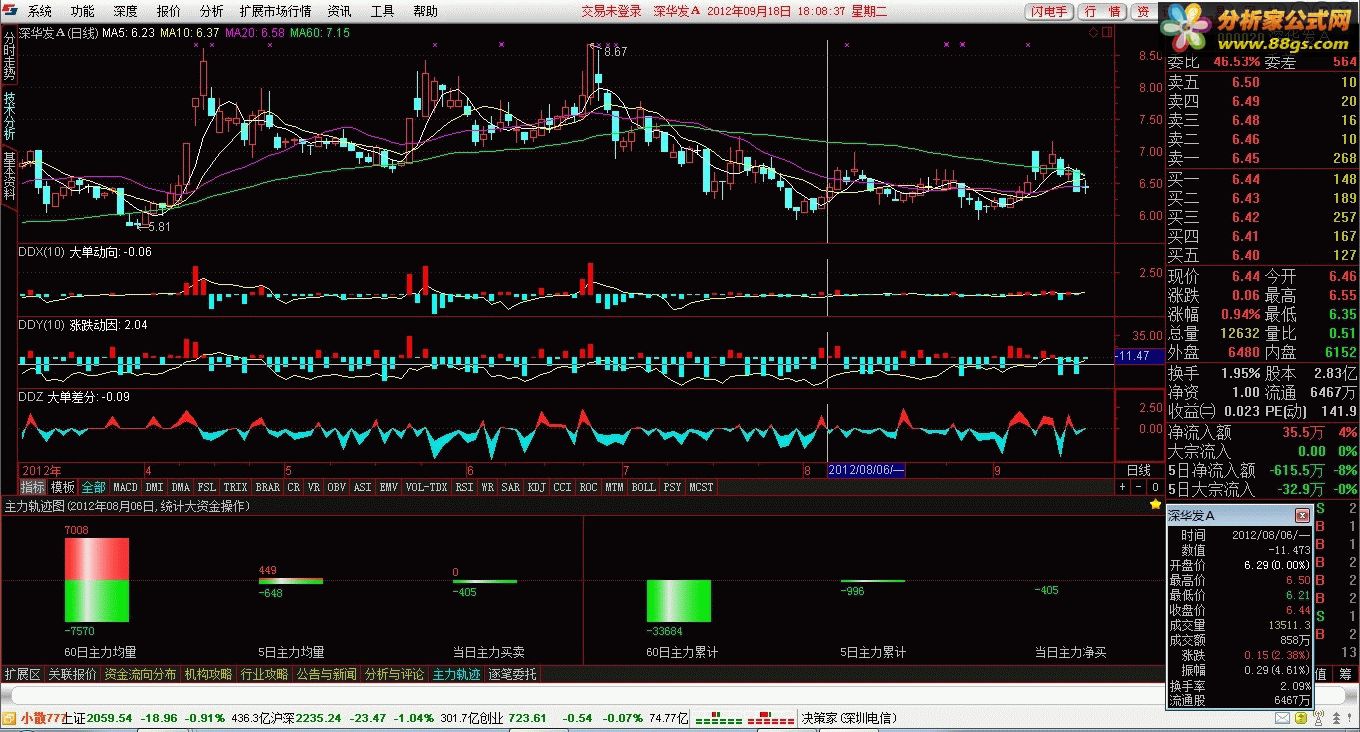Image resolution: width=1360 pixels, height=732 pixels.
Task: Open the 日线 period selector
Action: (1138, 470)
